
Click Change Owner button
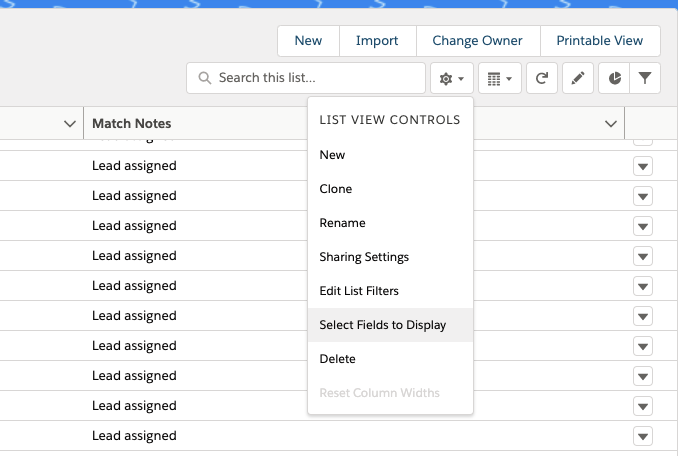coord(478,41)
